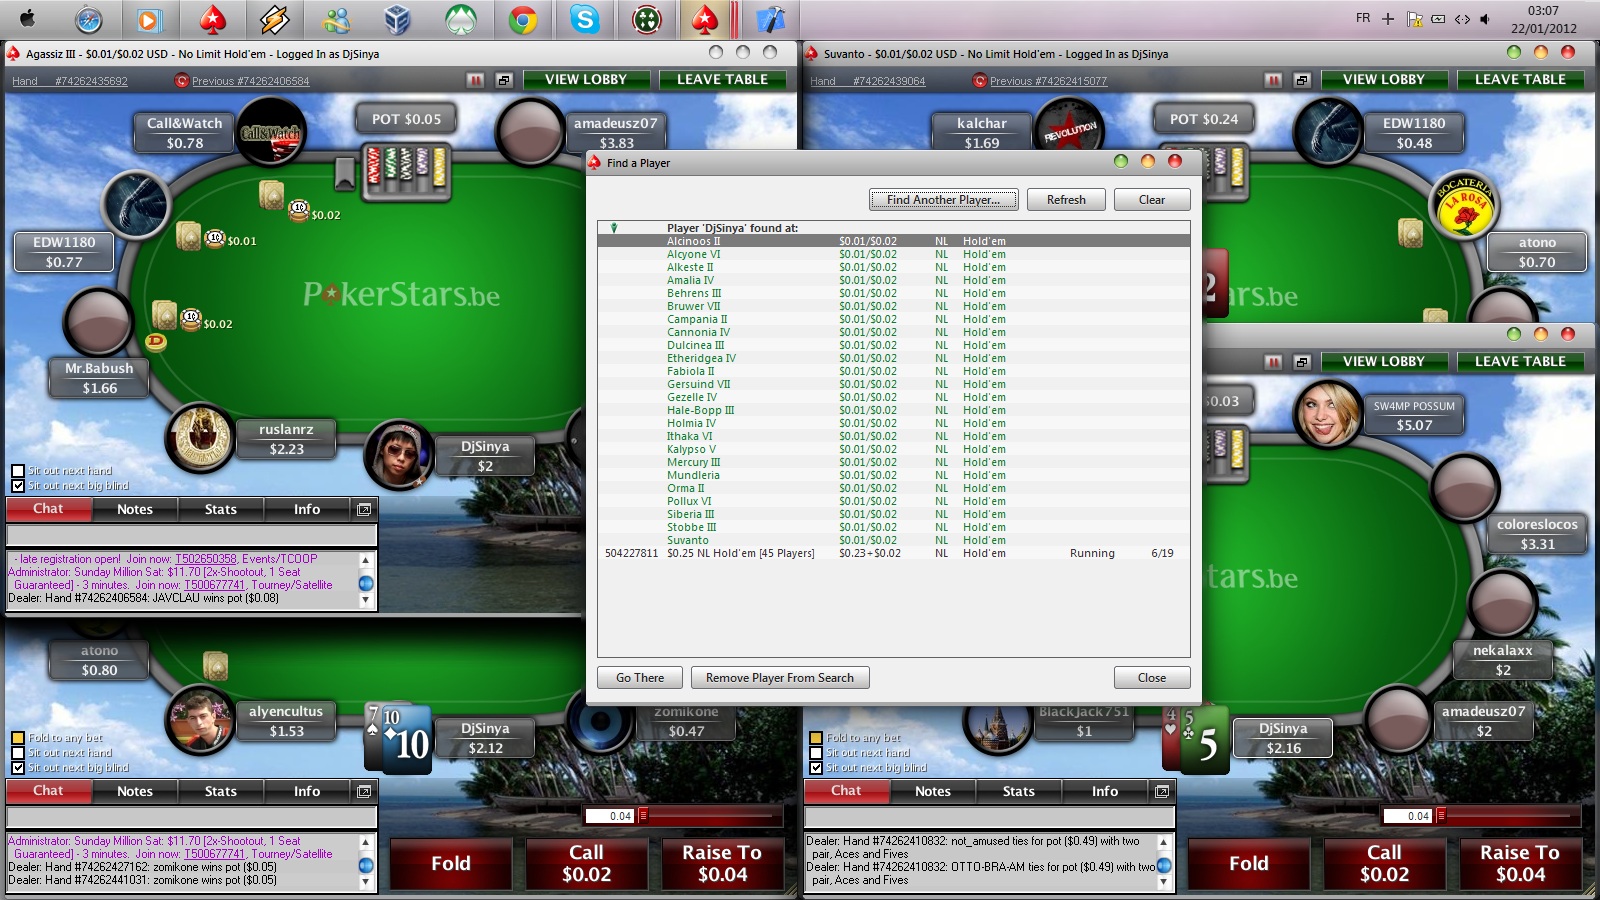Screen dimensions: 1600x900
Task: Switch to Notes tab on Agassiz III table
Action: click(x=135, y=509)
